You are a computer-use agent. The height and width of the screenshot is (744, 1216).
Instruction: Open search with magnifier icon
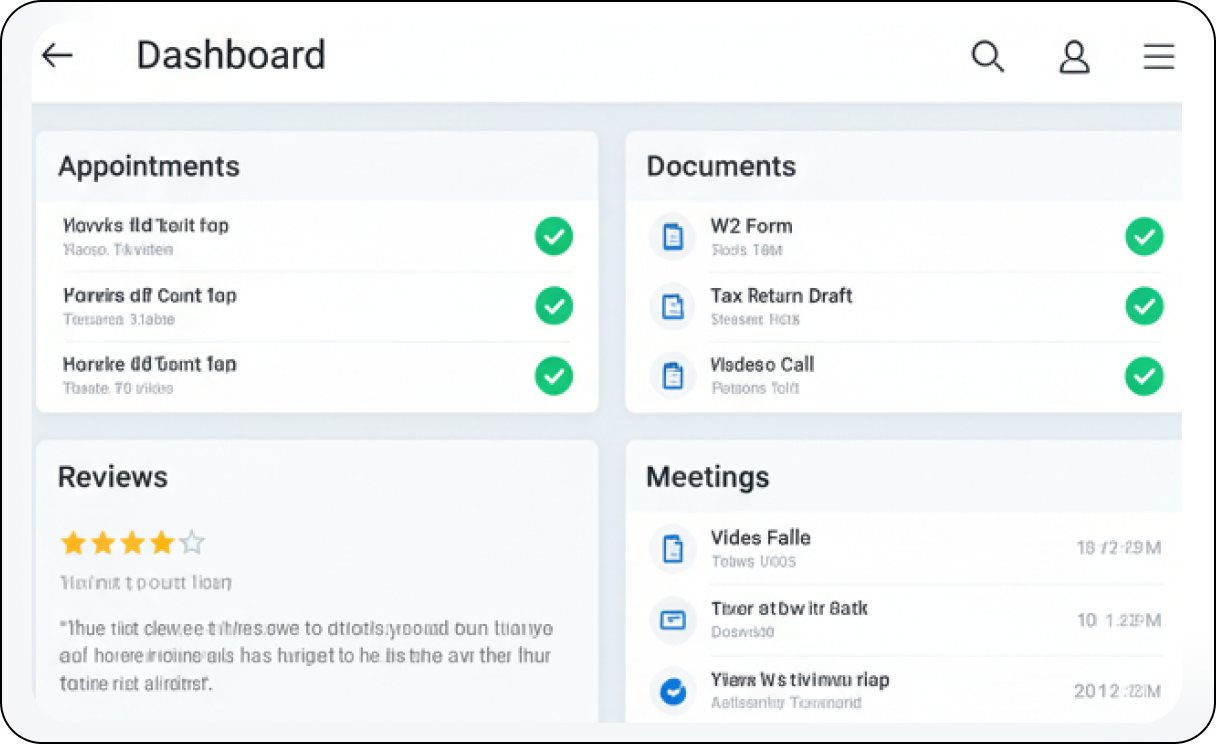(987, 56)
